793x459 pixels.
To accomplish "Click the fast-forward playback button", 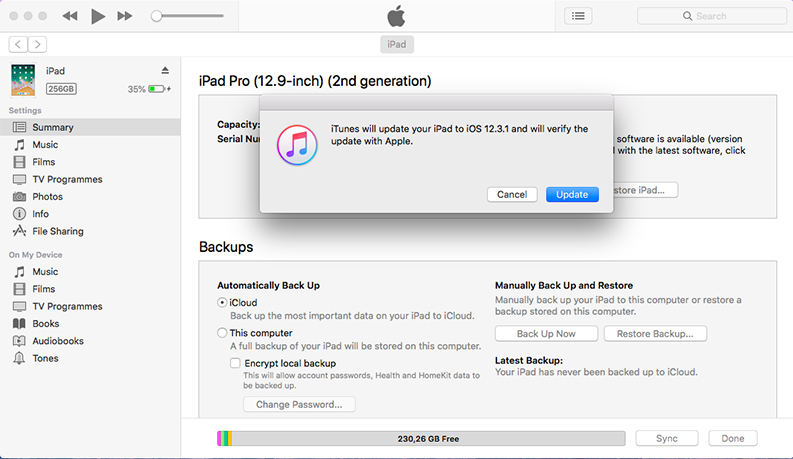I will [x=124, y=16].
